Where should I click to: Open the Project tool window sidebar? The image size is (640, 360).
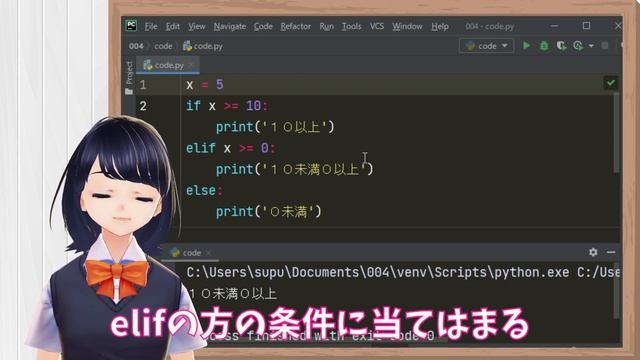click(x=129, y=78)
